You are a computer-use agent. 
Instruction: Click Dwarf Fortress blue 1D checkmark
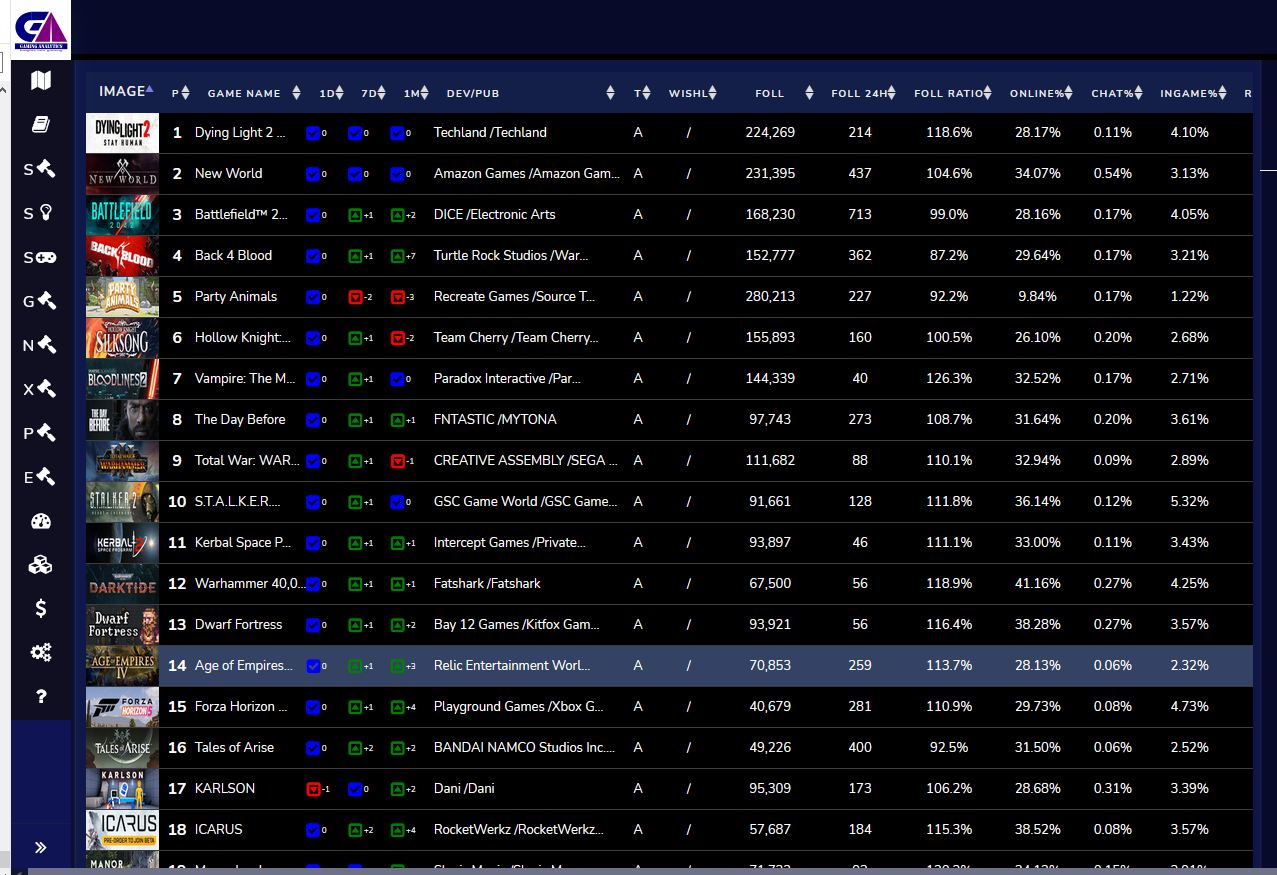[312, 625]
